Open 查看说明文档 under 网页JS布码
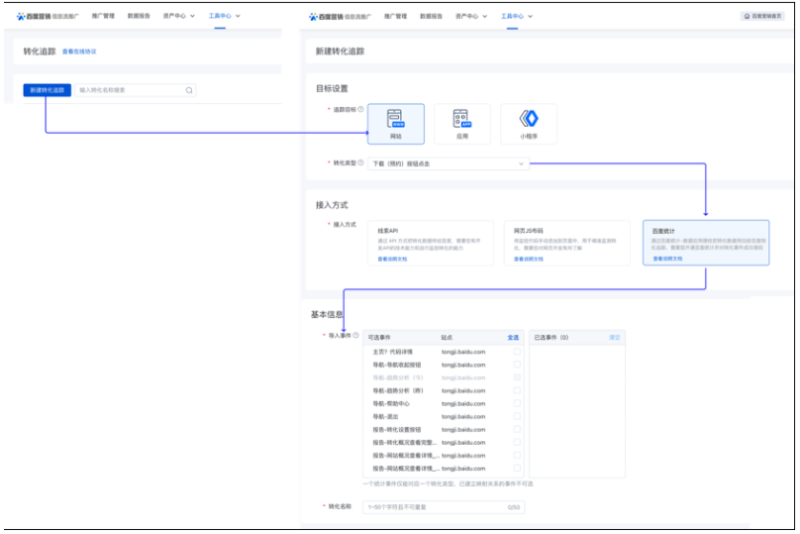Image resolution: width=800 pixels, height=534 pixels. pyautogui.click(x=528, y=259)
